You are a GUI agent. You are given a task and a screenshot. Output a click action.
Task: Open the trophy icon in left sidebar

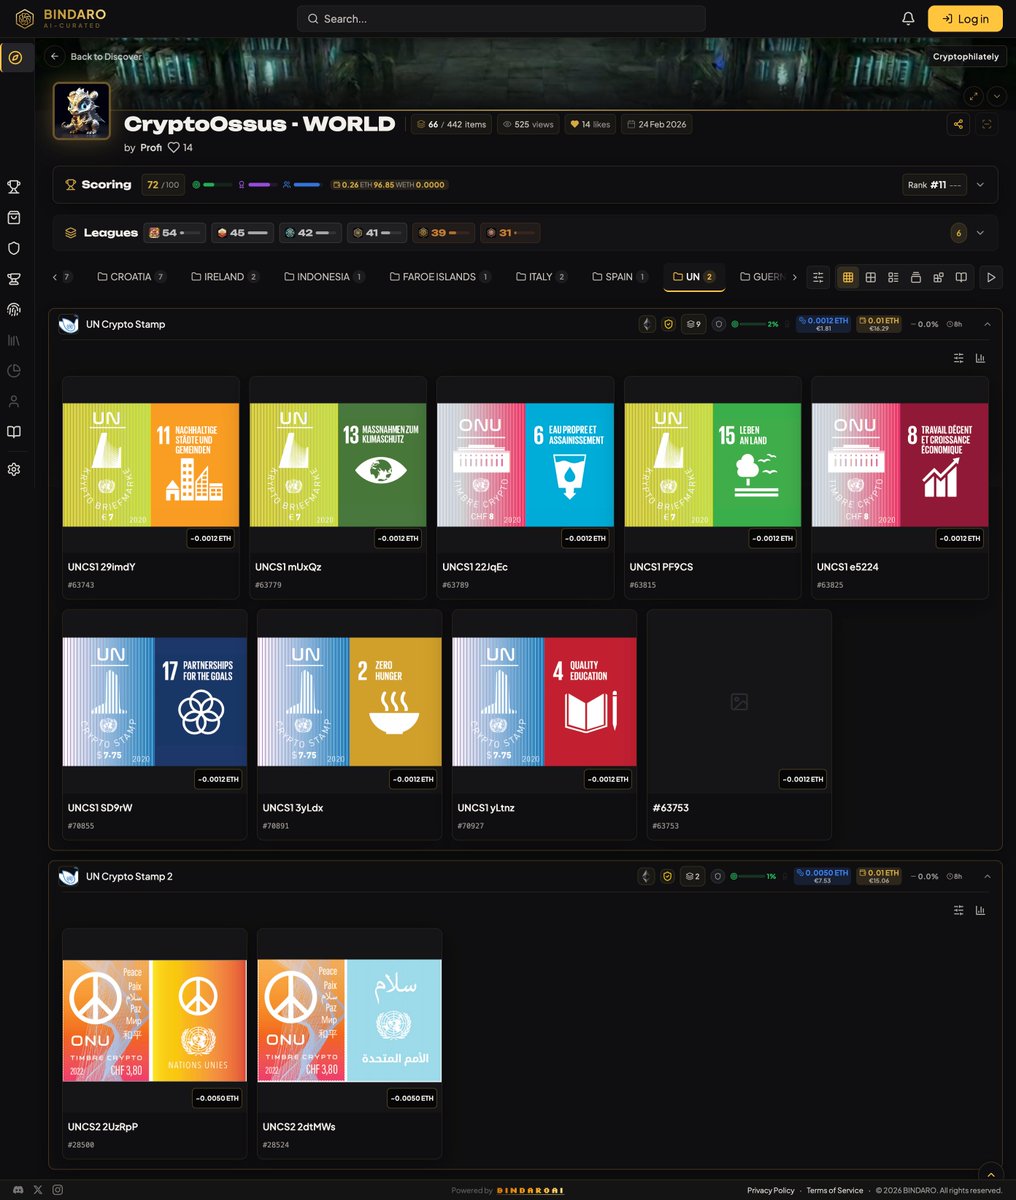[14, 186]
